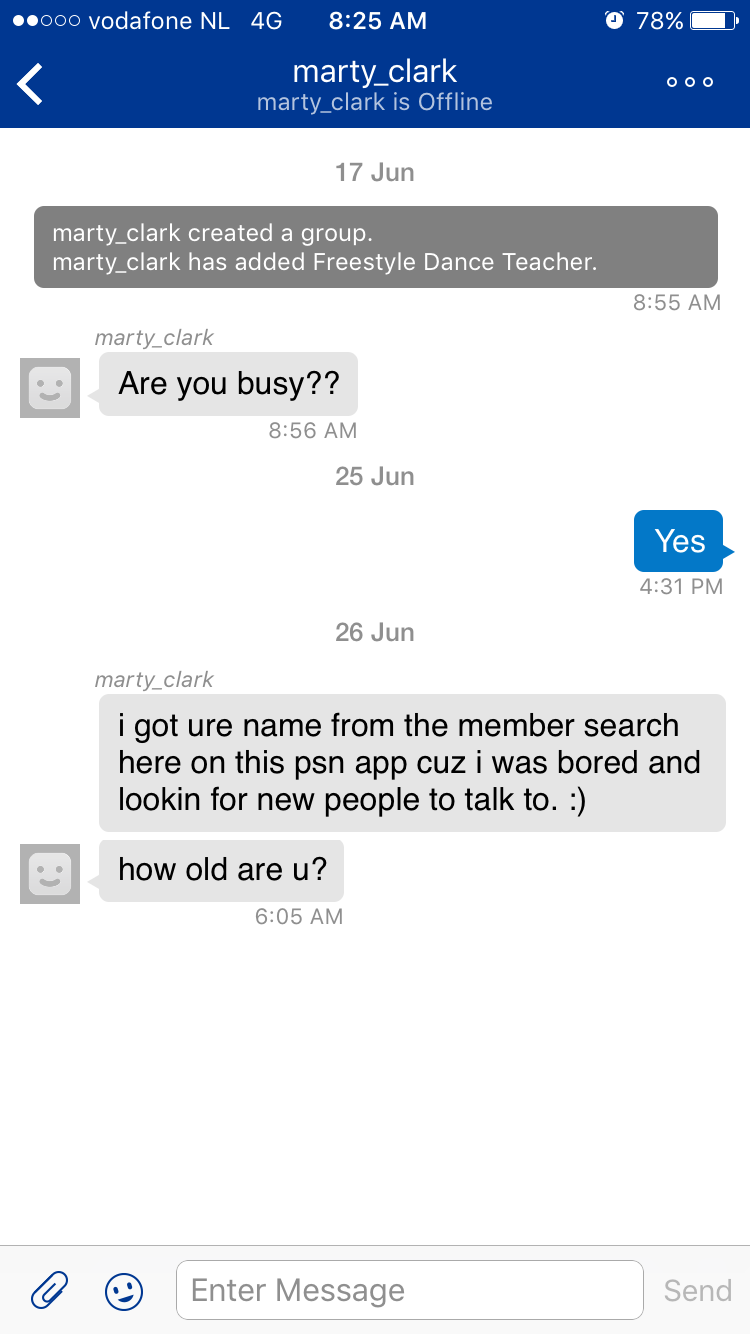Tap the paperclip attachment icon
Viewport: 750px width, 1334px height.
49,1290
